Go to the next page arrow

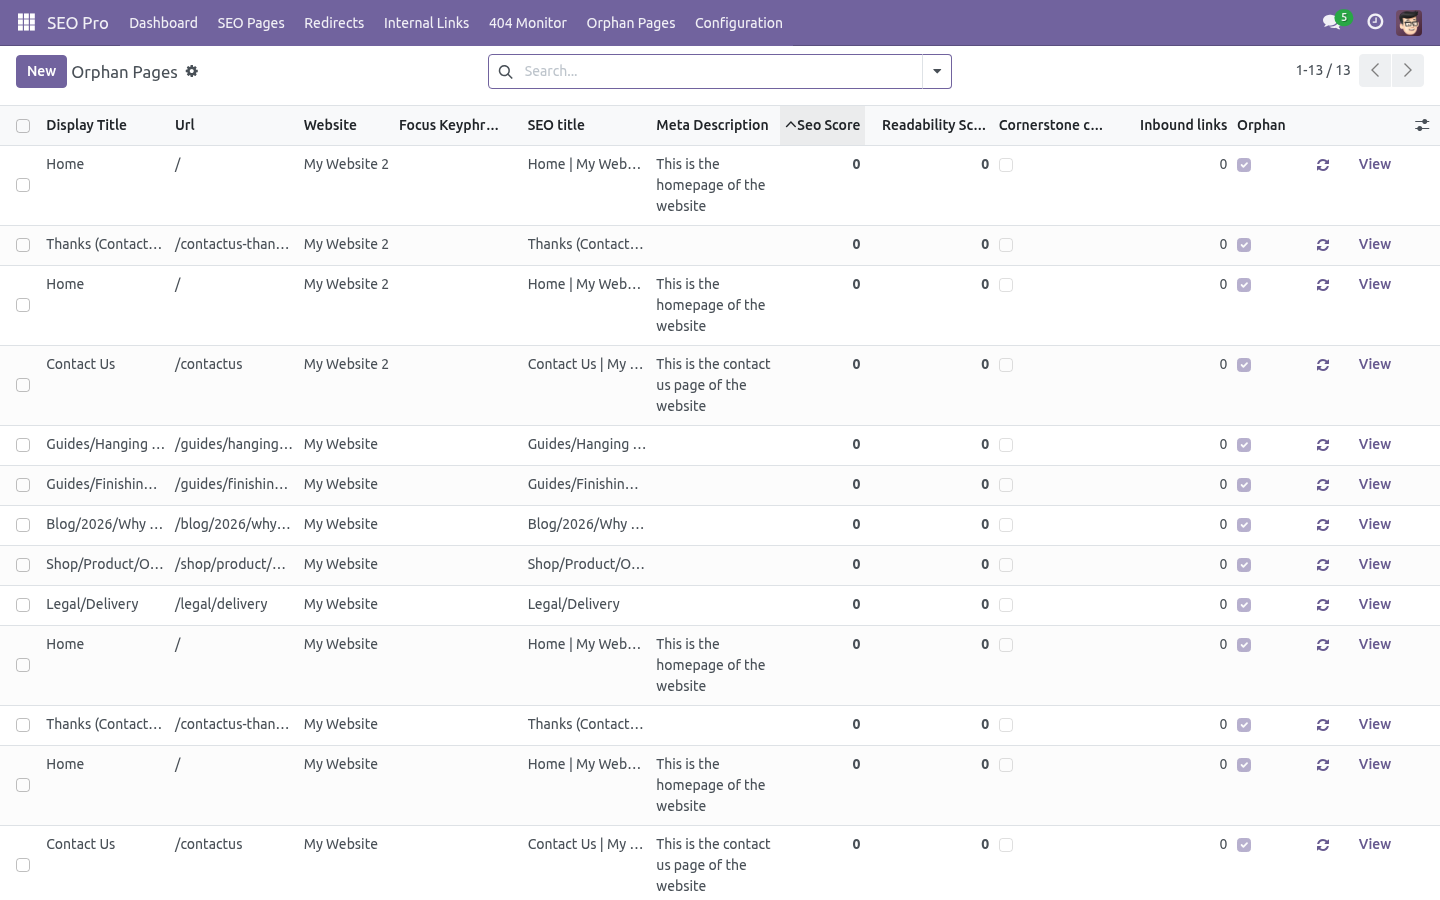1407,70
